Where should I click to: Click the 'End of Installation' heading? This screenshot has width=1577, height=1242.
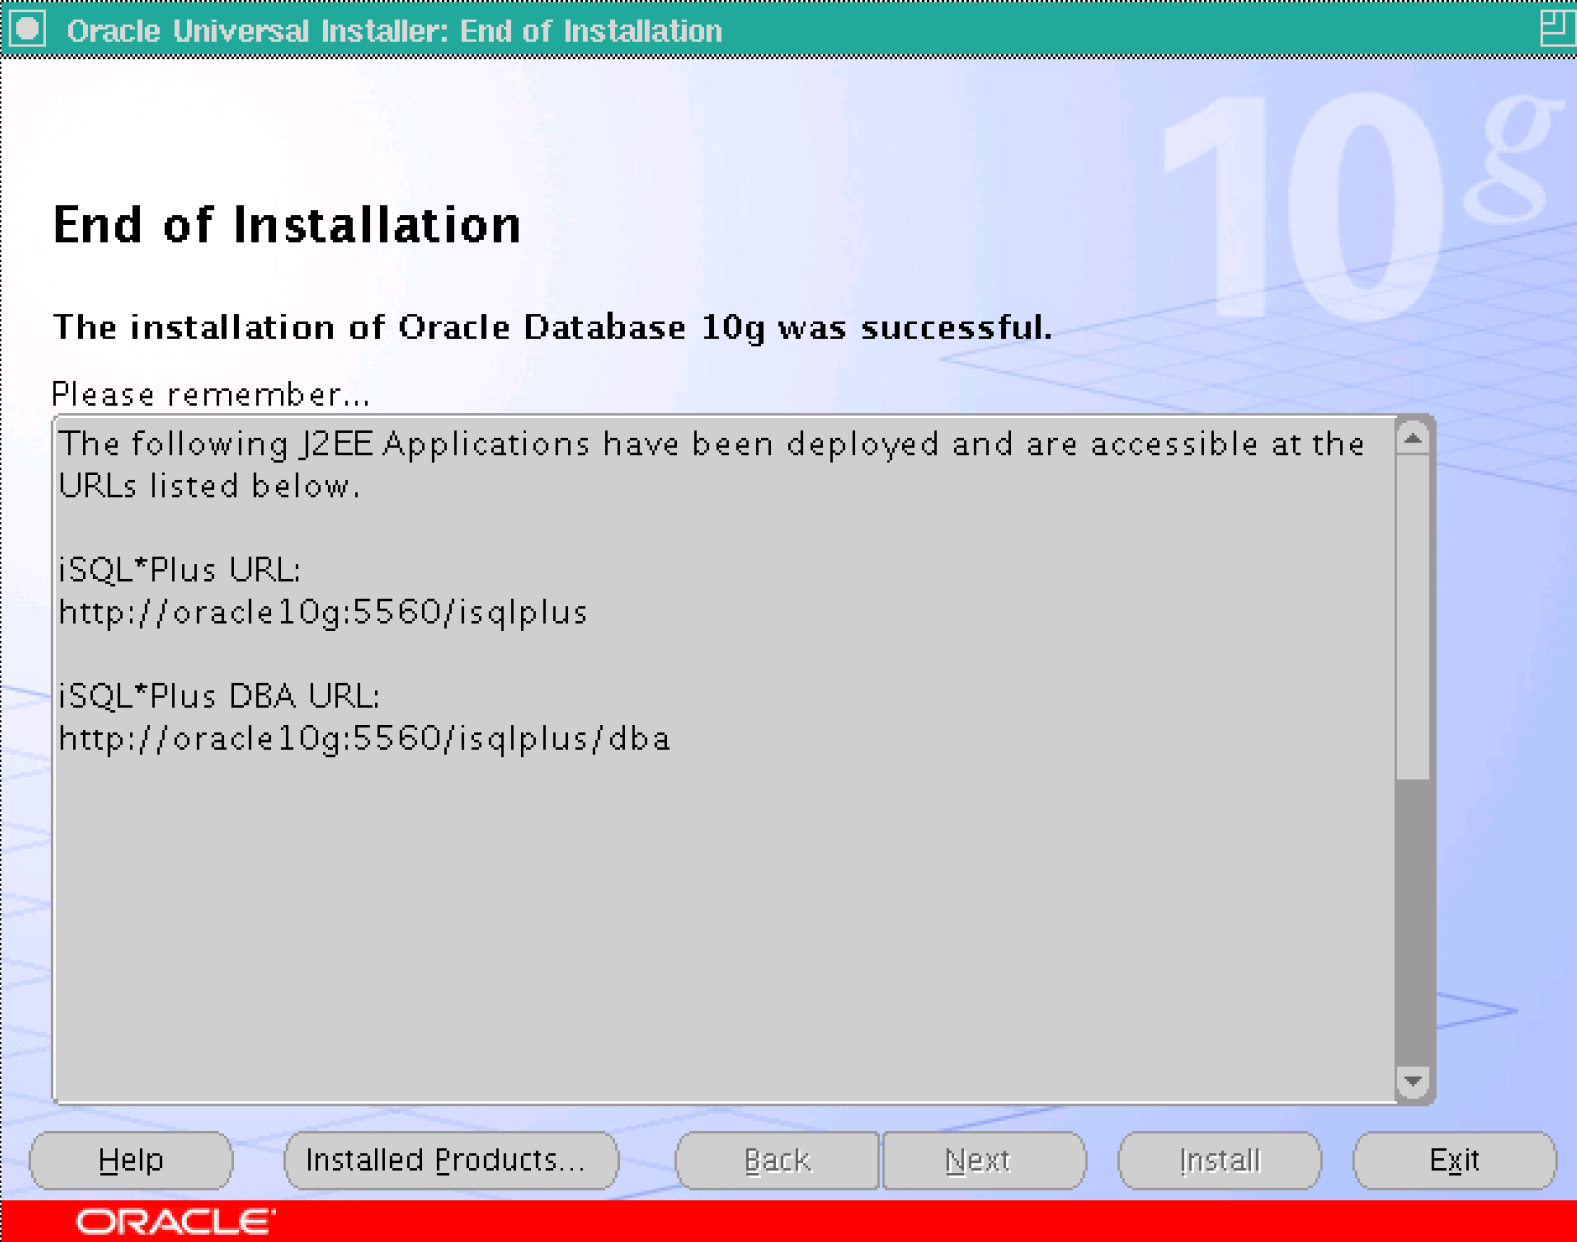pos(287,224)
